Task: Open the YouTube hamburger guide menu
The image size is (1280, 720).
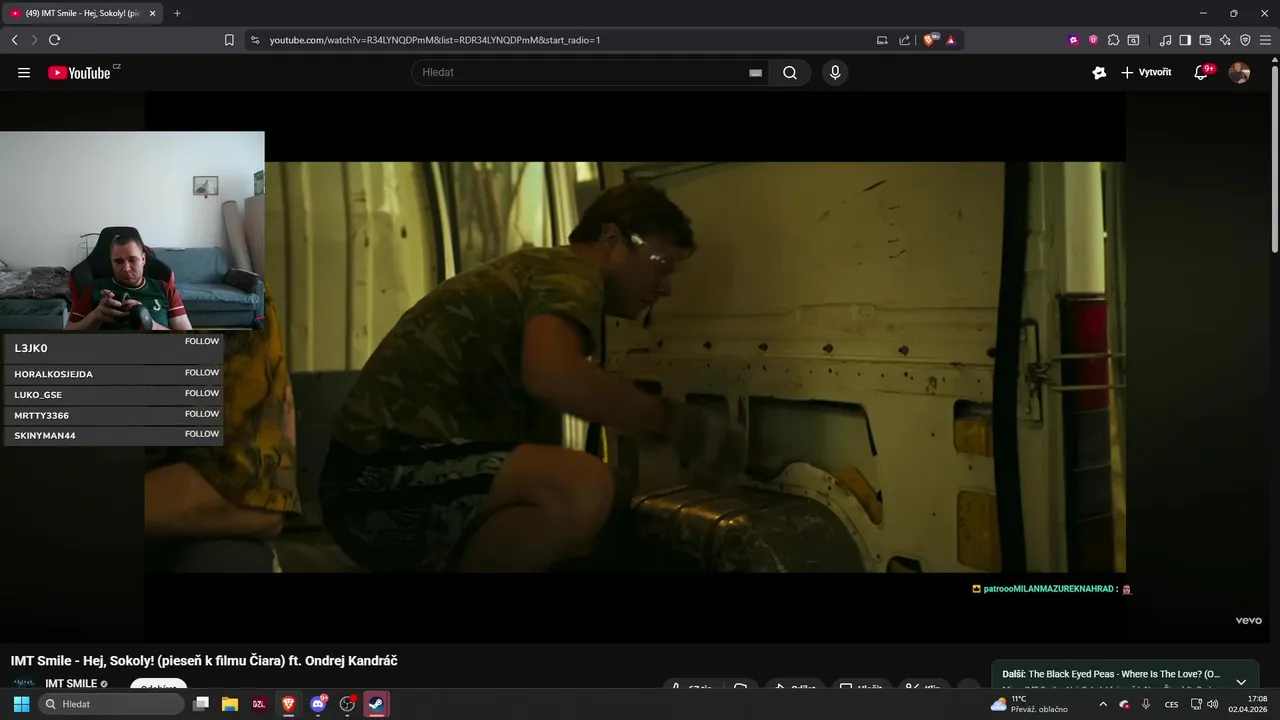Action: pos(24,73)
